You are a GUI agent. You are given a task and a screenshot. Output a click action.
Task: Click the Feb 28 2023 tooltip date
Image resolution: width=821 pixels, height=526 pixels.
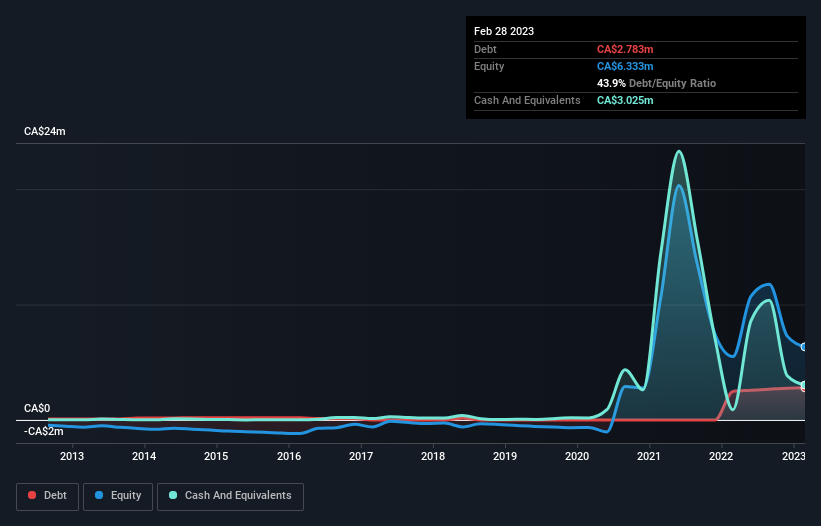[x=504, y=31]
